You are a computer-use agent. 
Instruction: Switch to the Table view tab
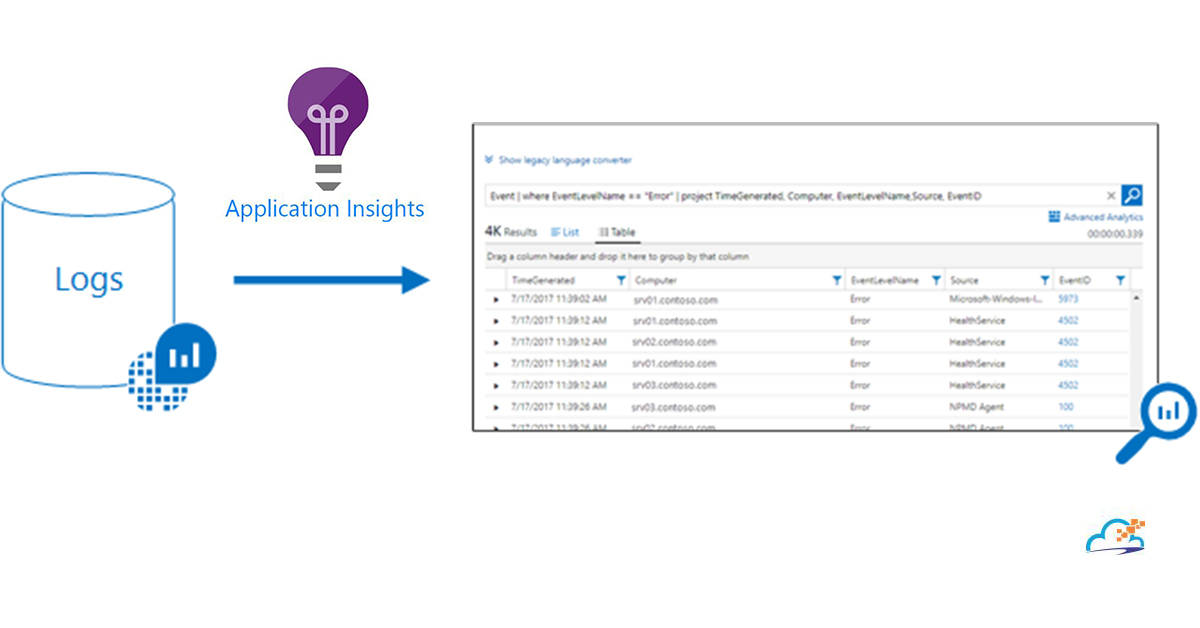point(616,232)
